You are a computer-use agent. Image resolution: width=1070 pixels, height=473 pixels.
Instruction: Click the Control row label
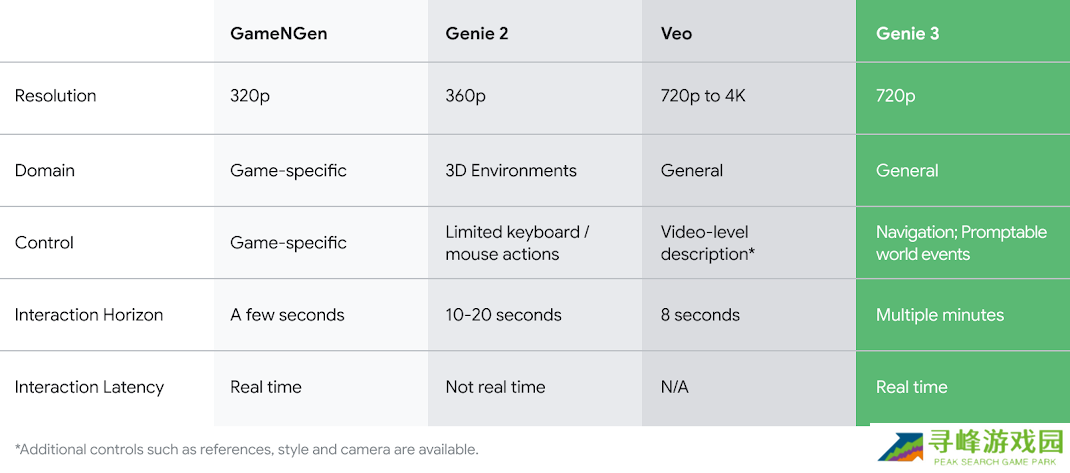click(x=44, y=242)
